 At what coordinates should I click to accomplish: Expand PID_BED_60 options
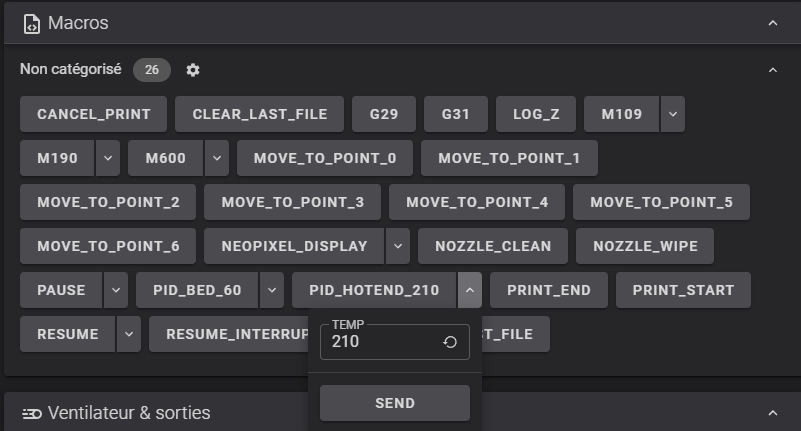pos(271,290)
